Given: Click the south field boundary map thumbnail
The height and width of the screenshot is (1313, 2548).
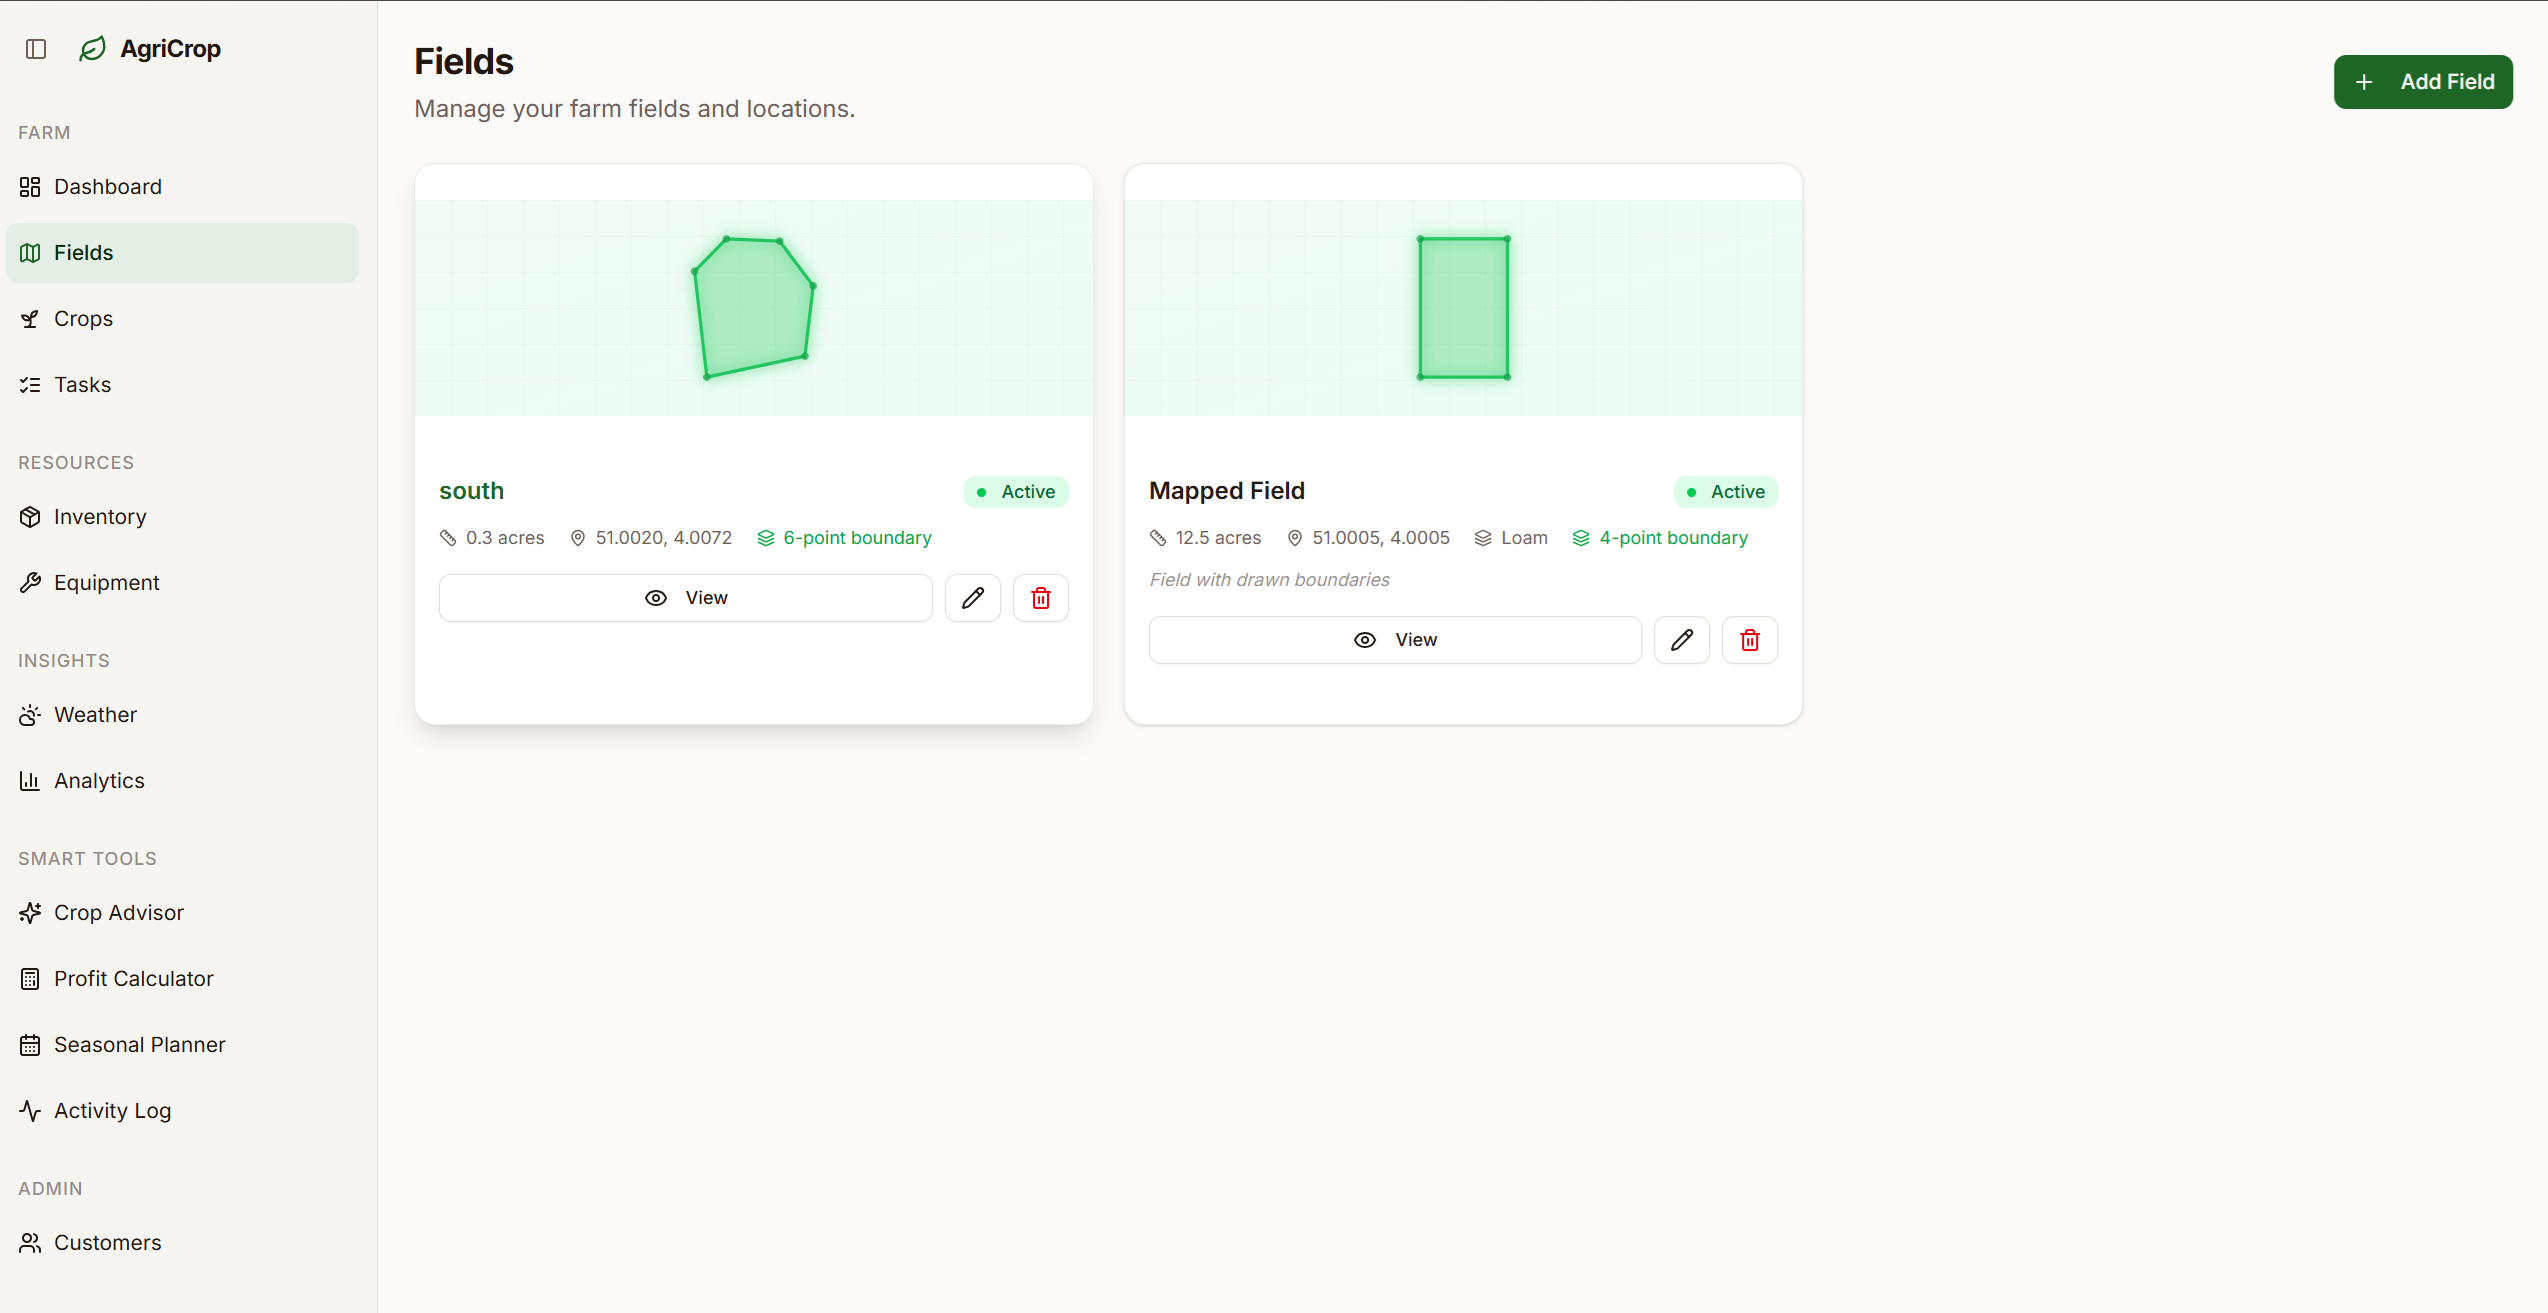Looking at the screenshot, I should point(753,308).
